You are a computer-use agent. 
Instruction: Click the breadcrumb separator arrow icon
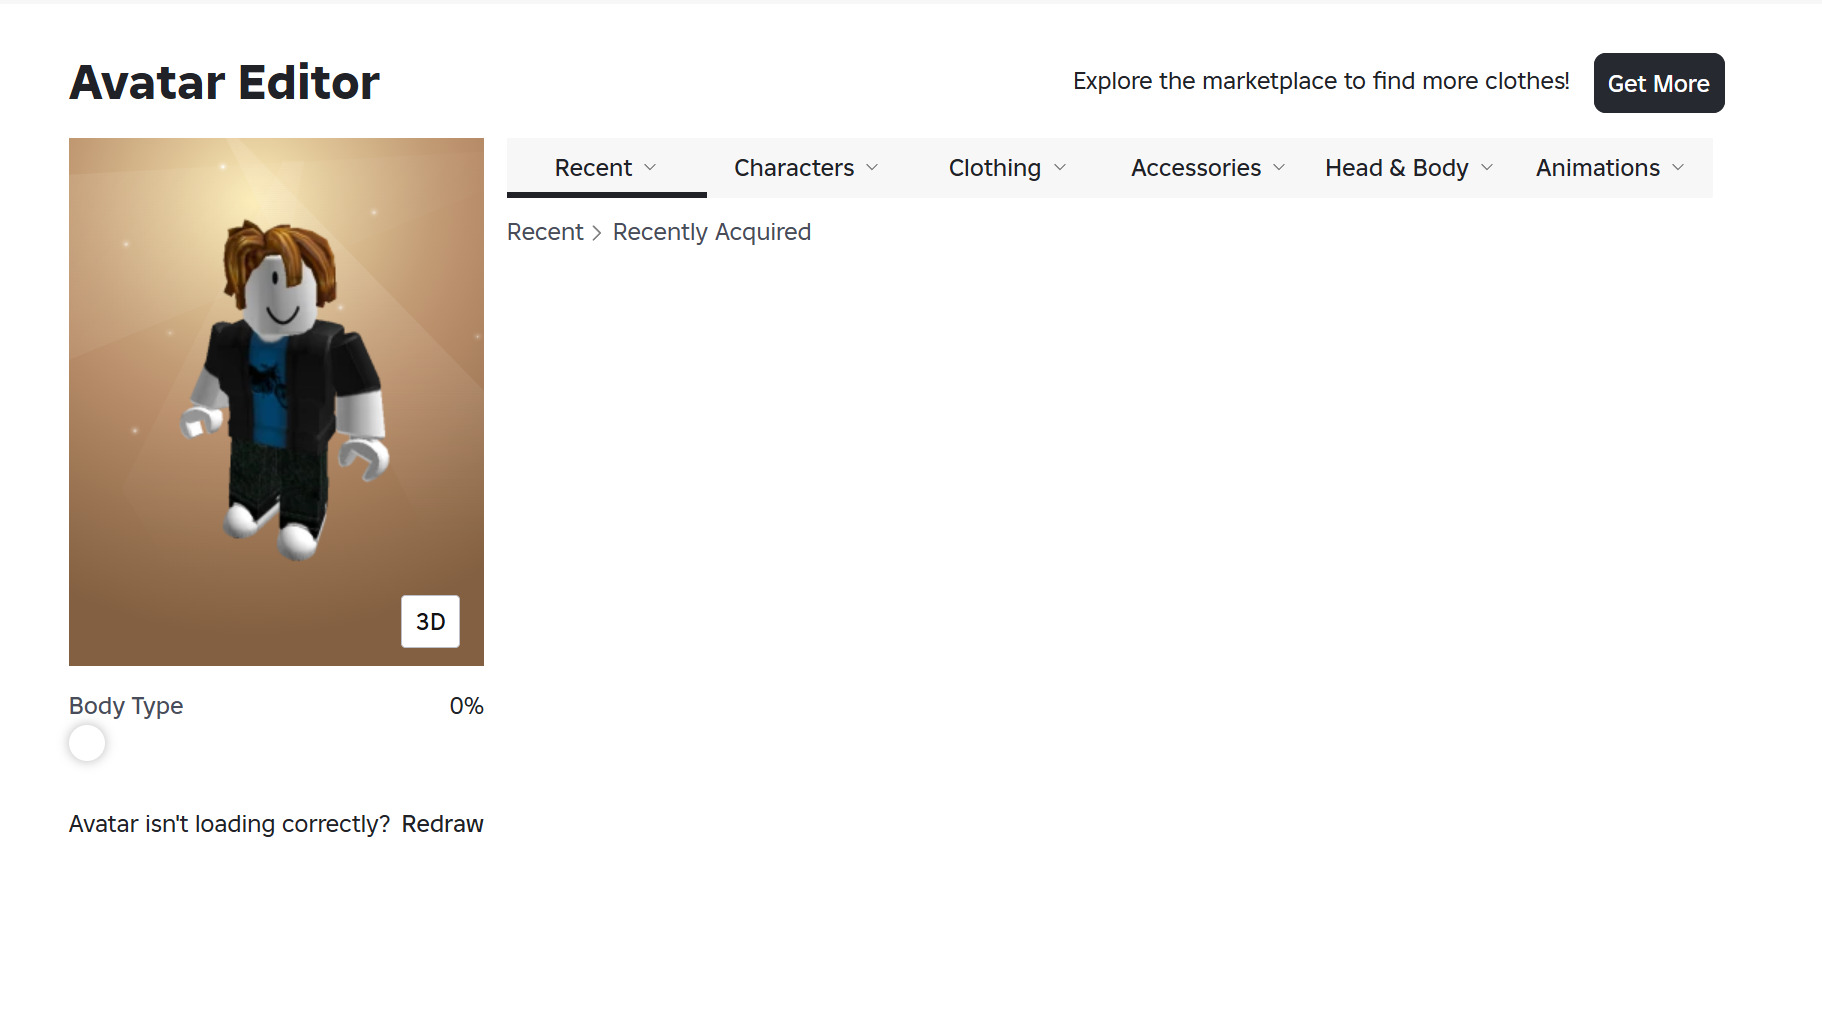tap(597, 233)
